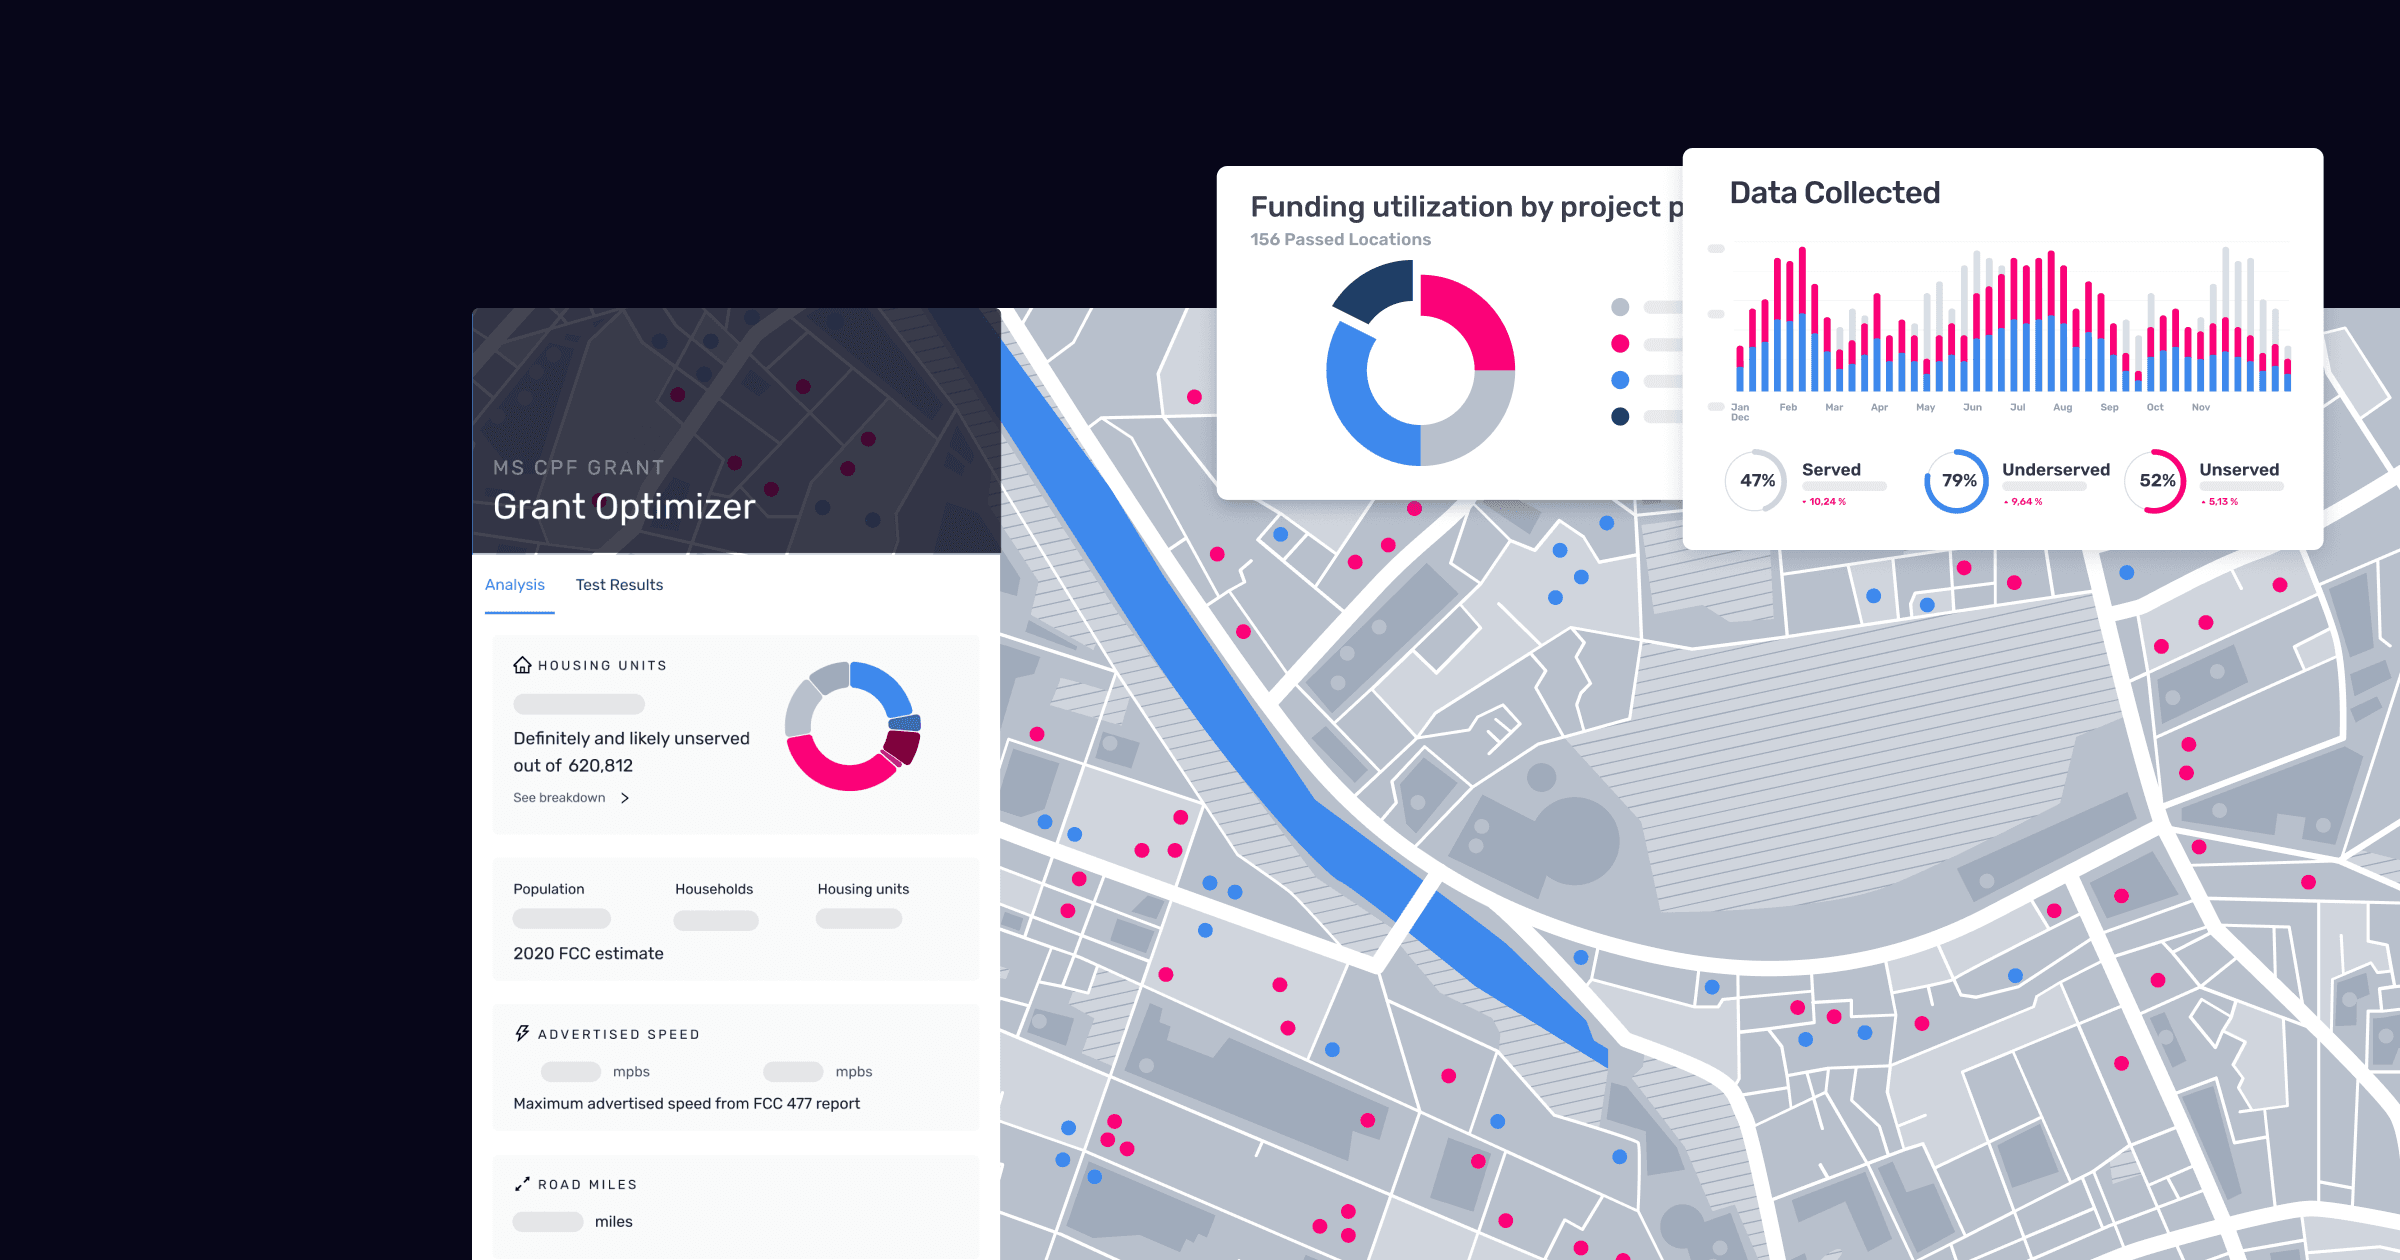Screen dimensions: 2400x1260
Task: Open the See breakdown link
Action: [559, 798]
